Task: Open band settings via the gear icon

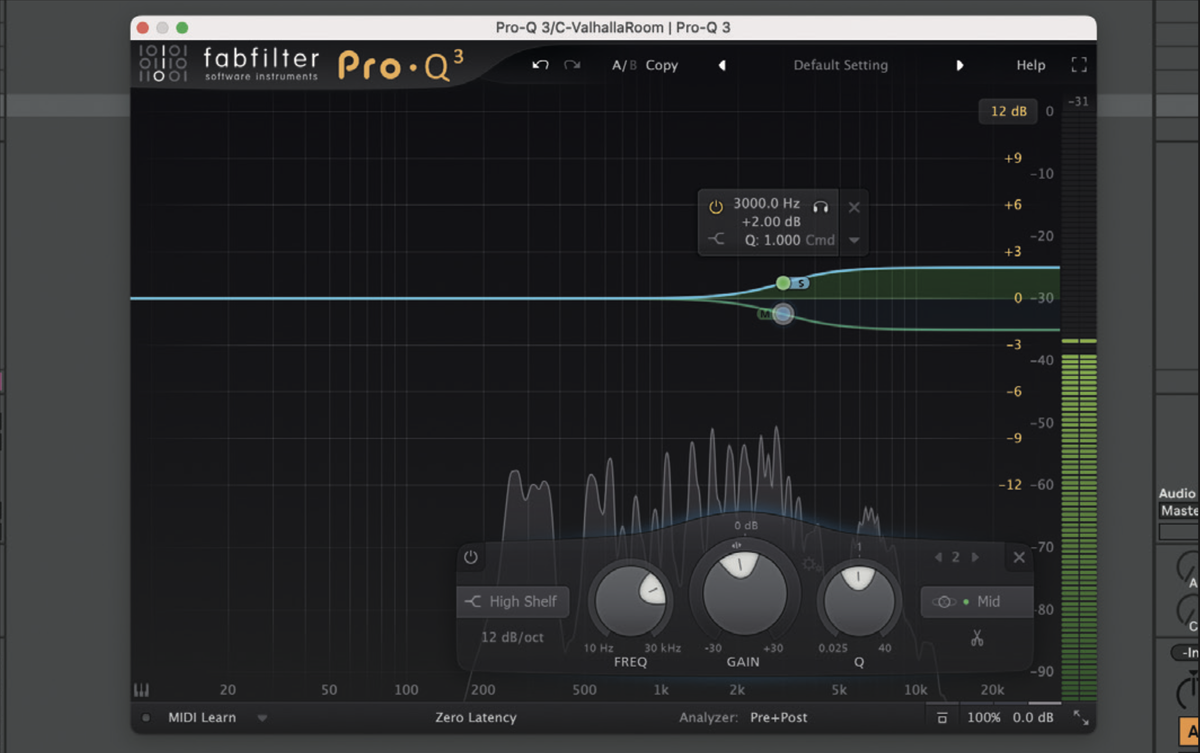Action: 808,564
